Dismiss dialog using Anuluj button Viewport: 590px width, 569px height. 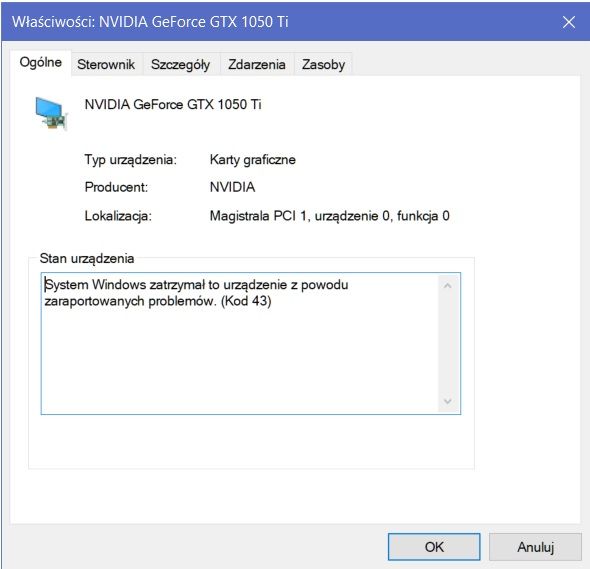pyautogui.click(x=535, y=546)
